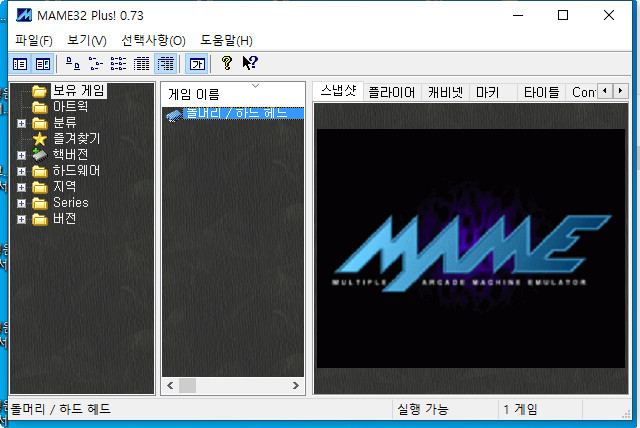
Task: Switch to grouped view toolbar icon
Action: click(x=165, y=64)
